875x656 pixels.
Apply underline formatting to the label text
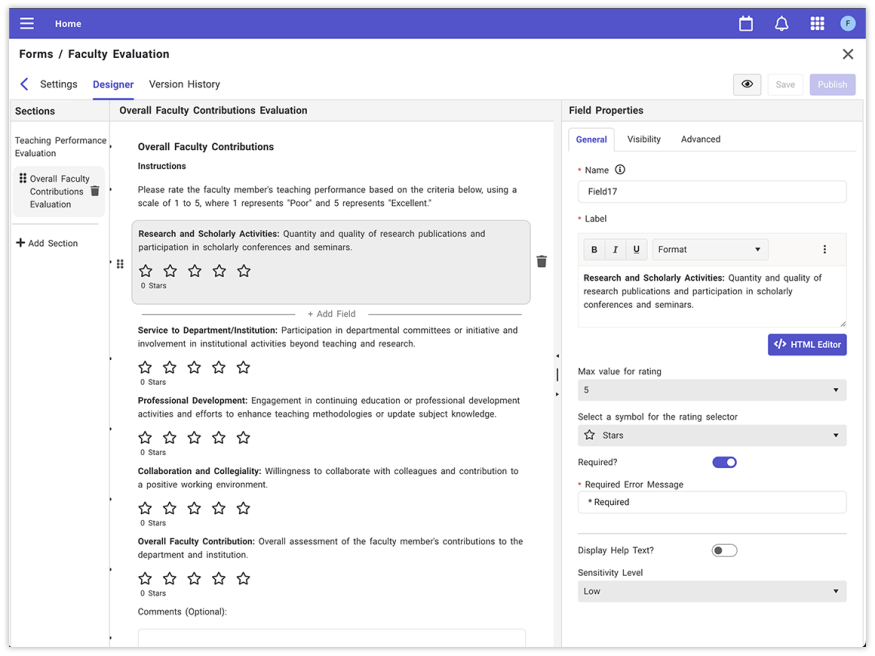coord(636,248)
